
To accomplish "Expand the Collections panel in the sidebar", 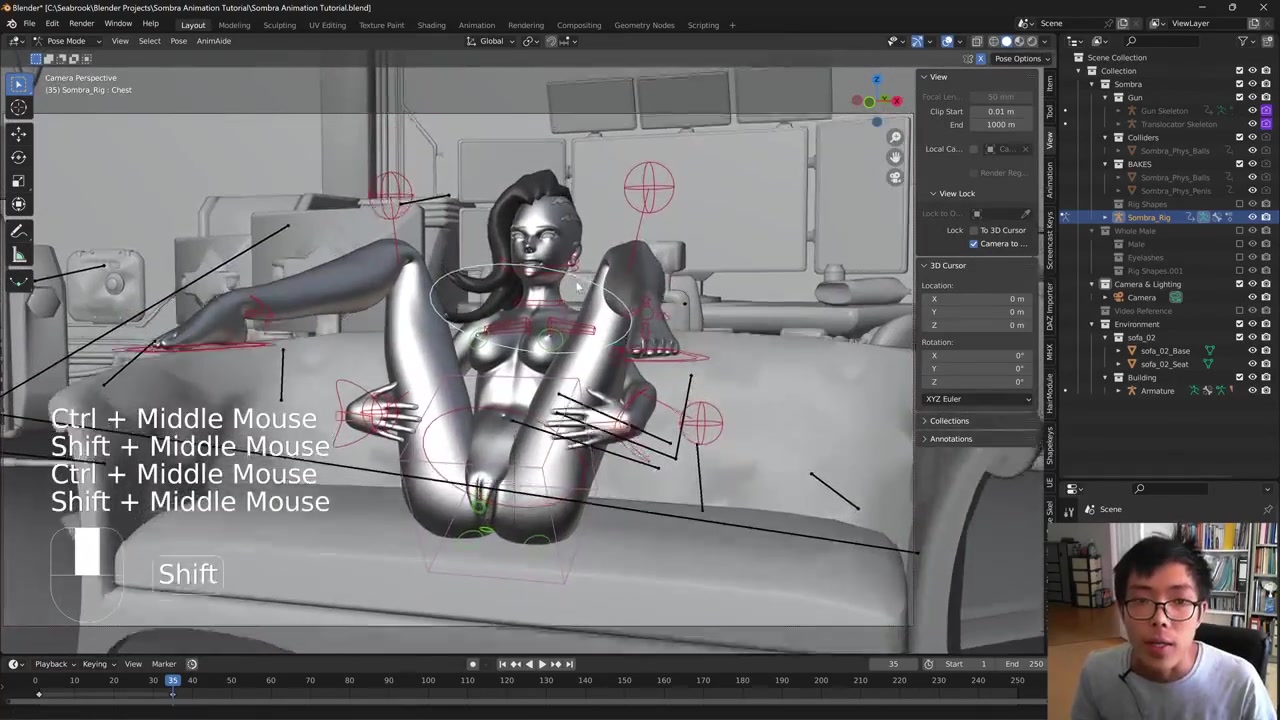I will click(949, 421).
